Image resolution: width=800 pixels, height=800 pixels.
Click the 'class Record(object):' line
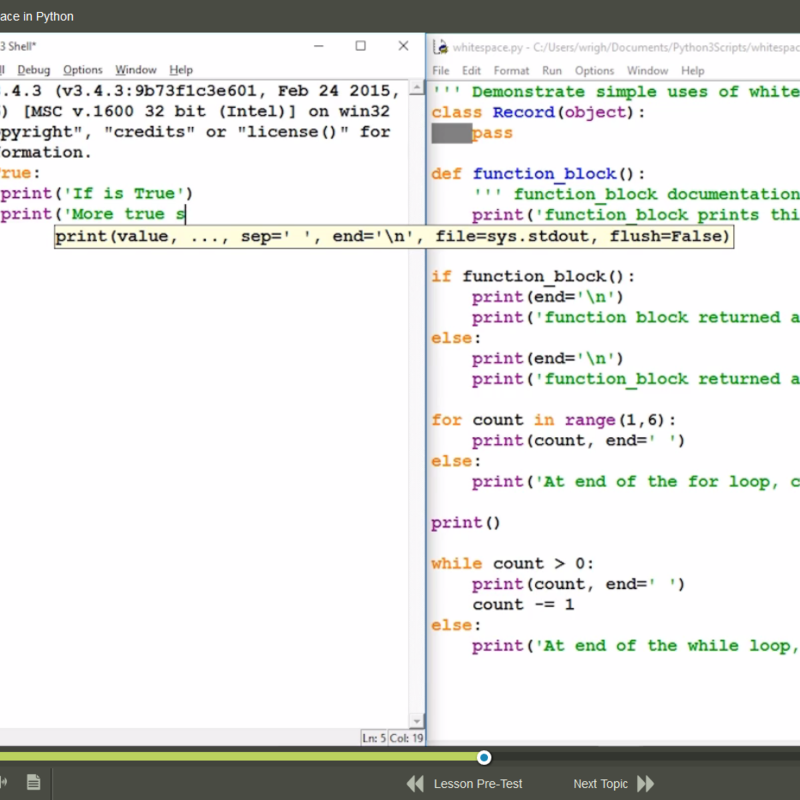[x=538, y=112]
